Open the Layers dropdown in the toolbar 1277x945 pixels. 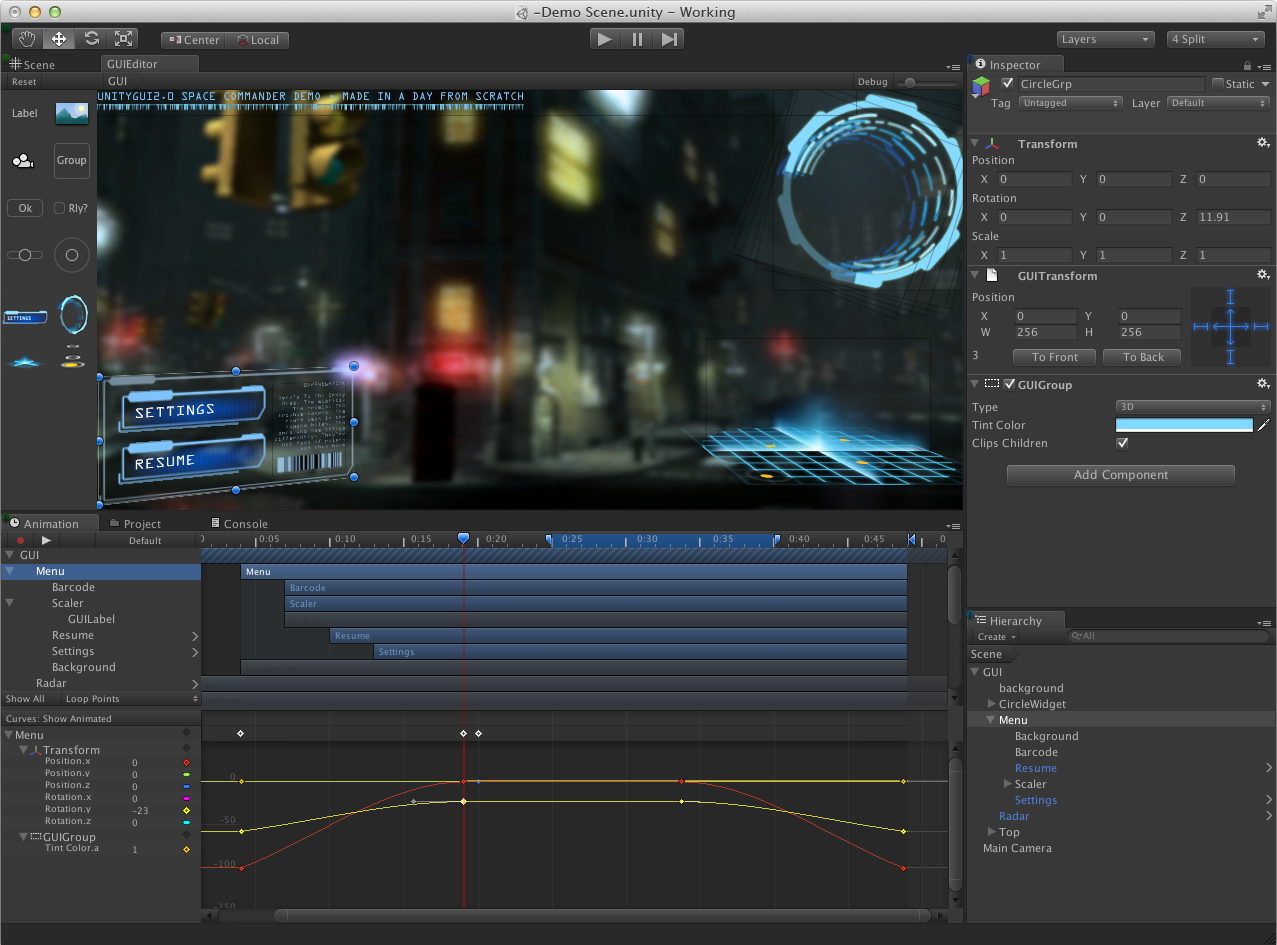coord(1104,39)
